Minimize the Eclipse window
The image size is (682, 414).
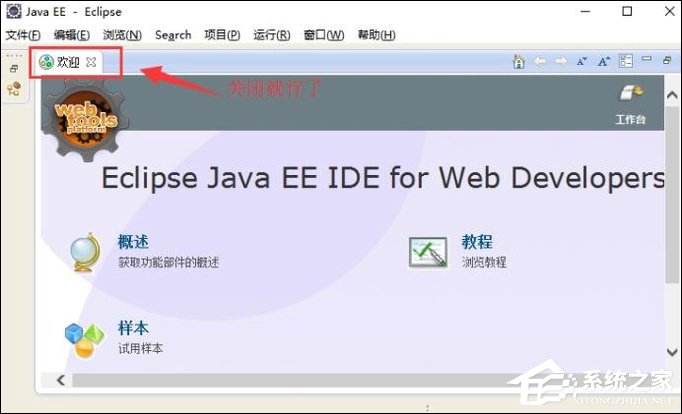point(585,11)
